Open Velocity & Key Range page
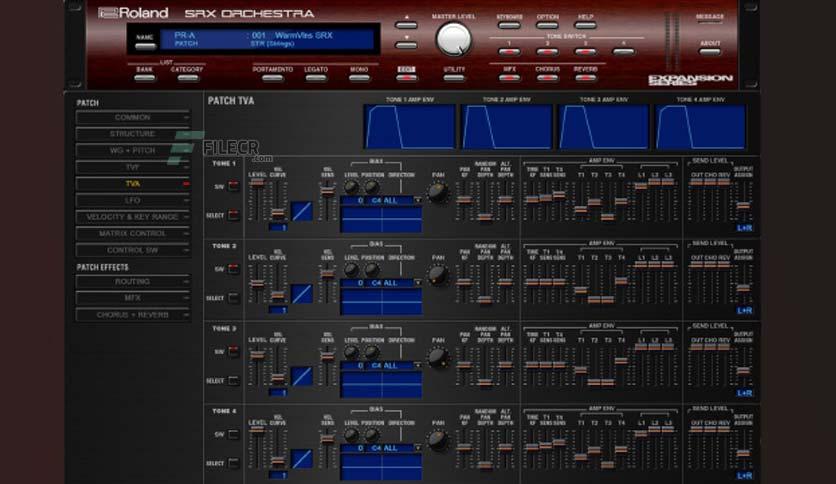The height and width of the screenshot is (484, 836). tap(133, 217)
